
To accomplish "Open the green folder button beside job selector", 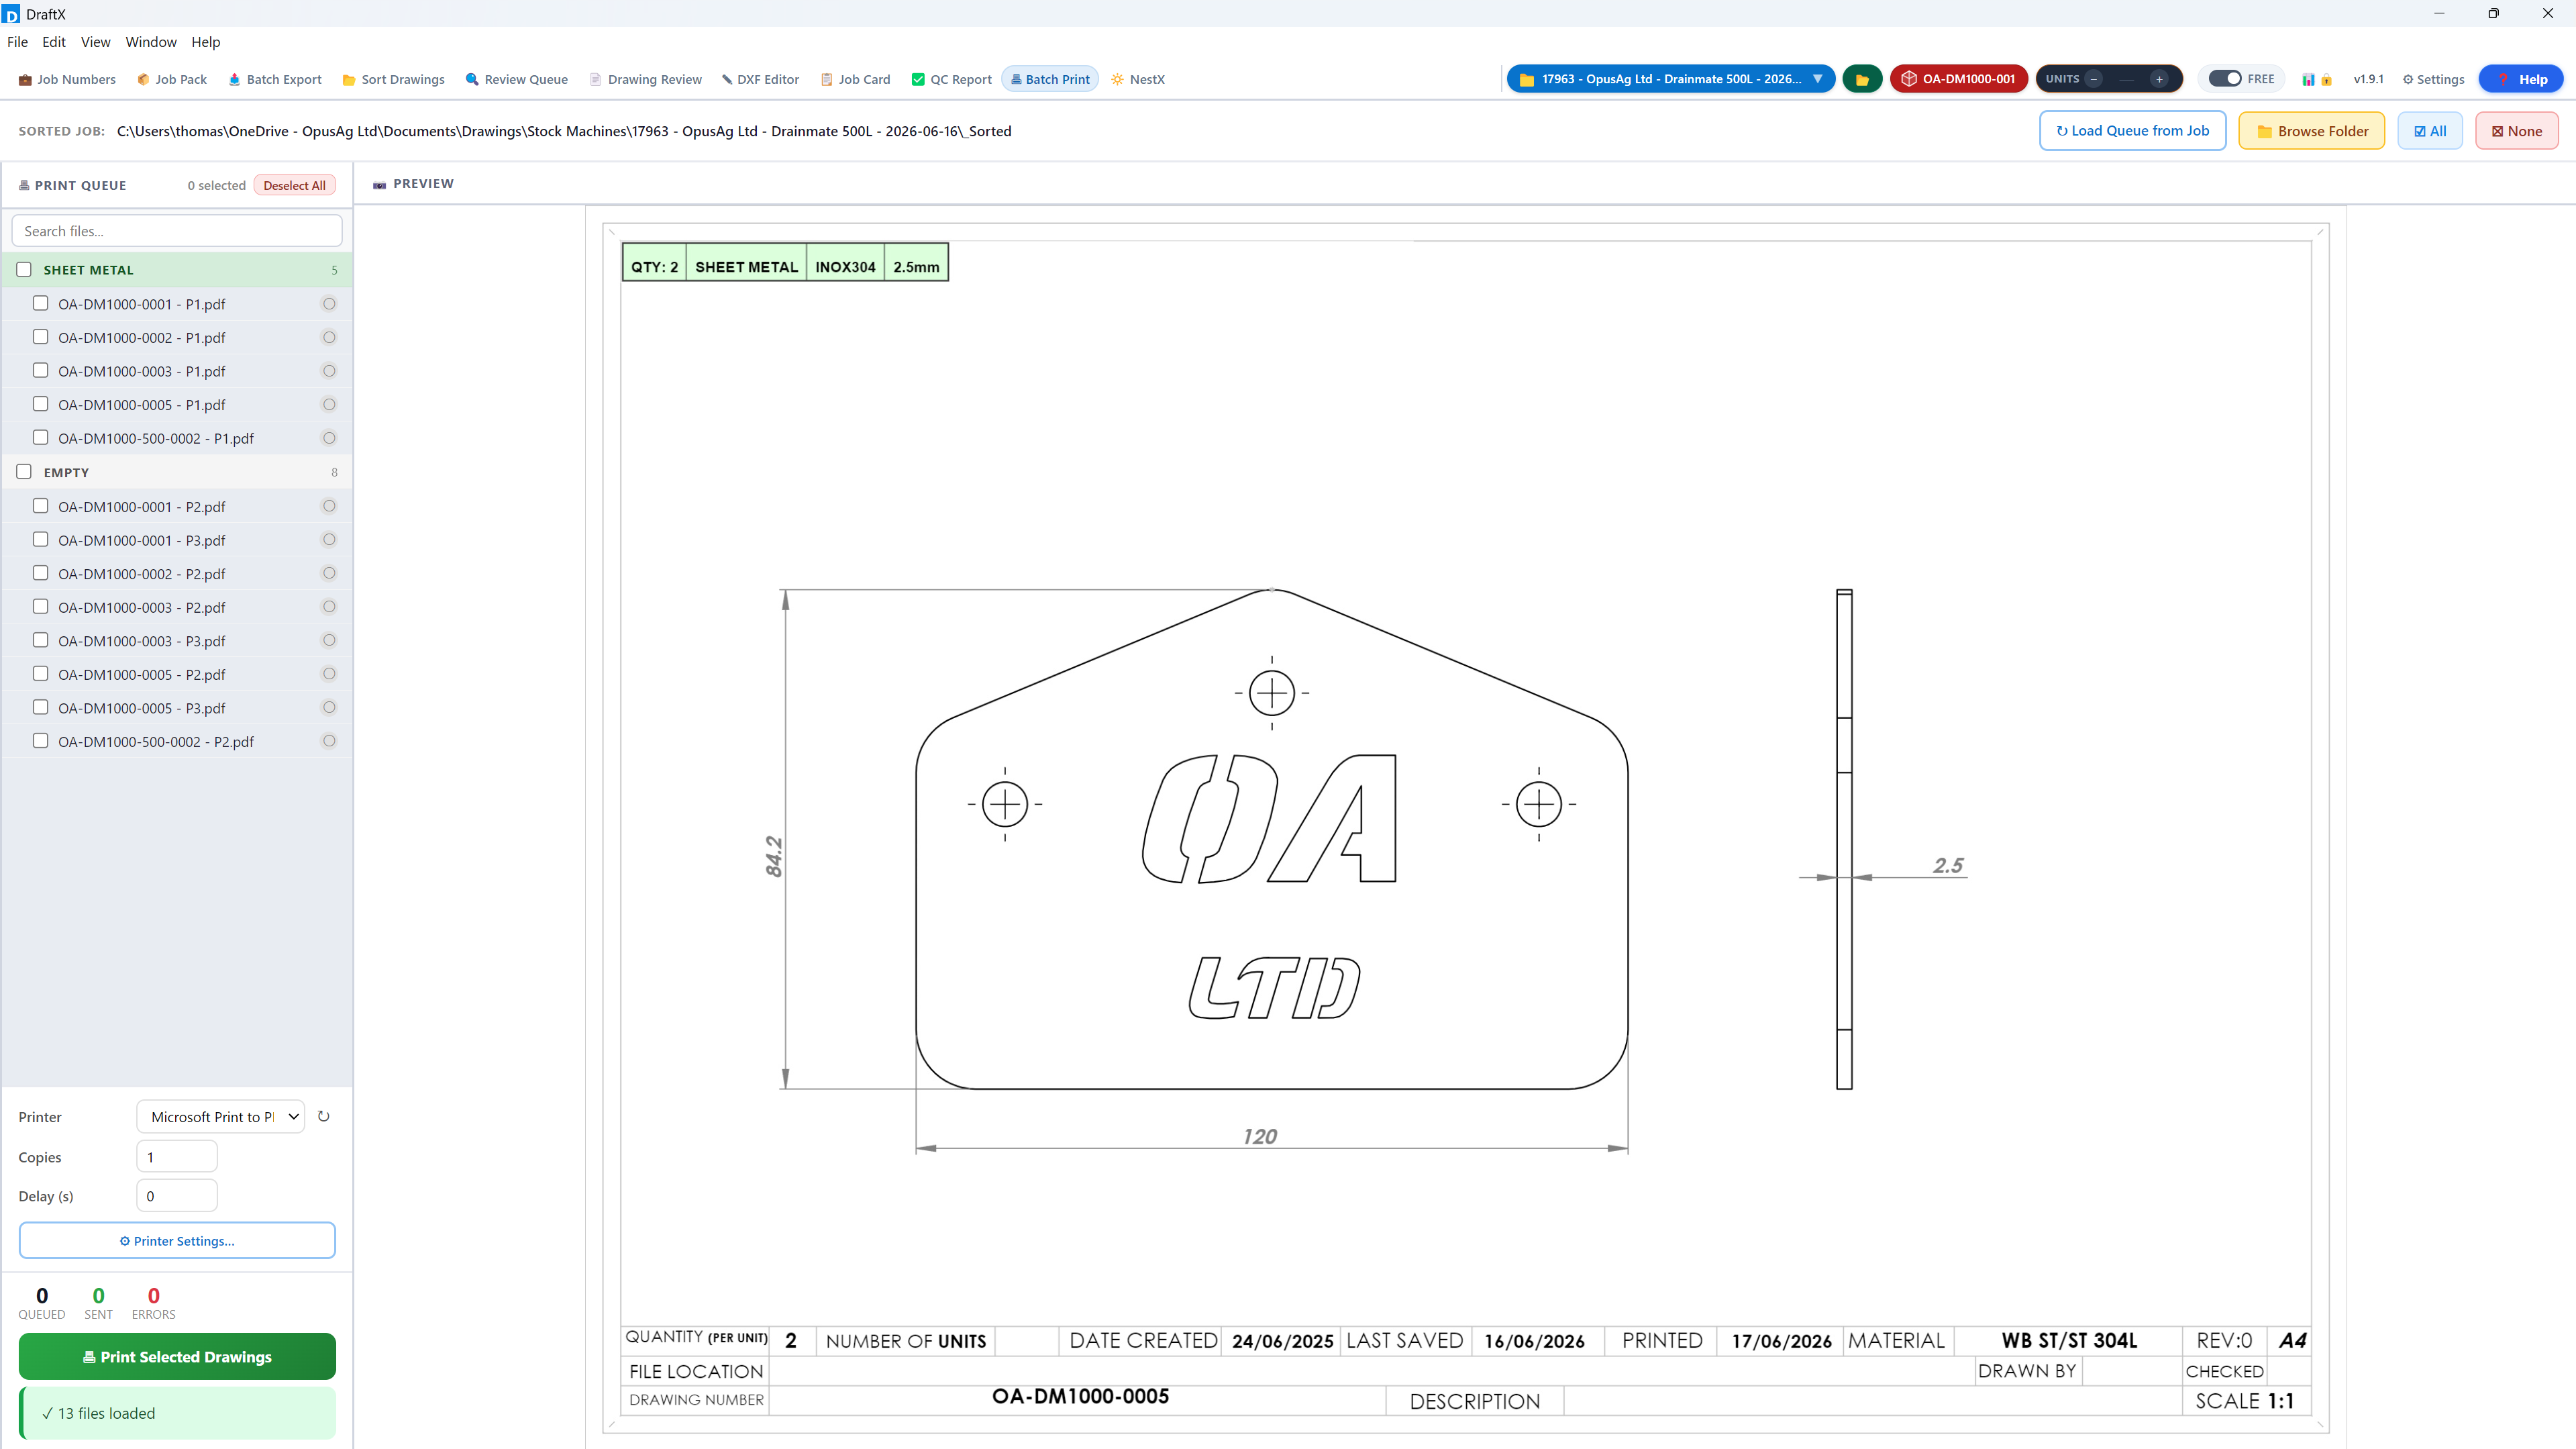I will [1862, 79].
